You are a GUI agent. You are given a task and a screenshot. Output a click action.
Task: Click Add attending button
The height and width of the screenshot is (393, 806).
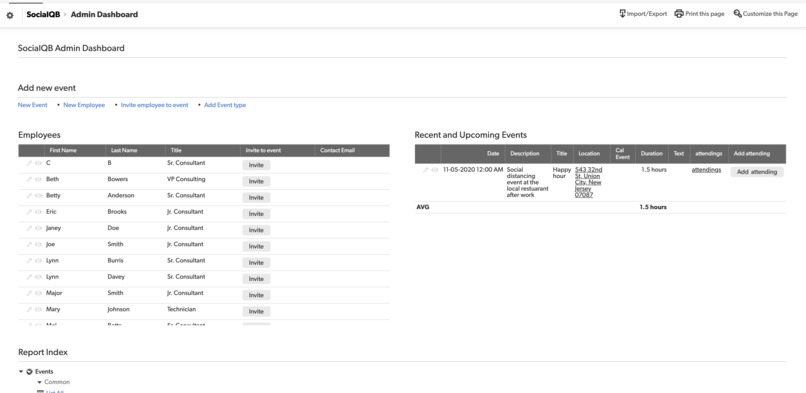pos(757,172)
